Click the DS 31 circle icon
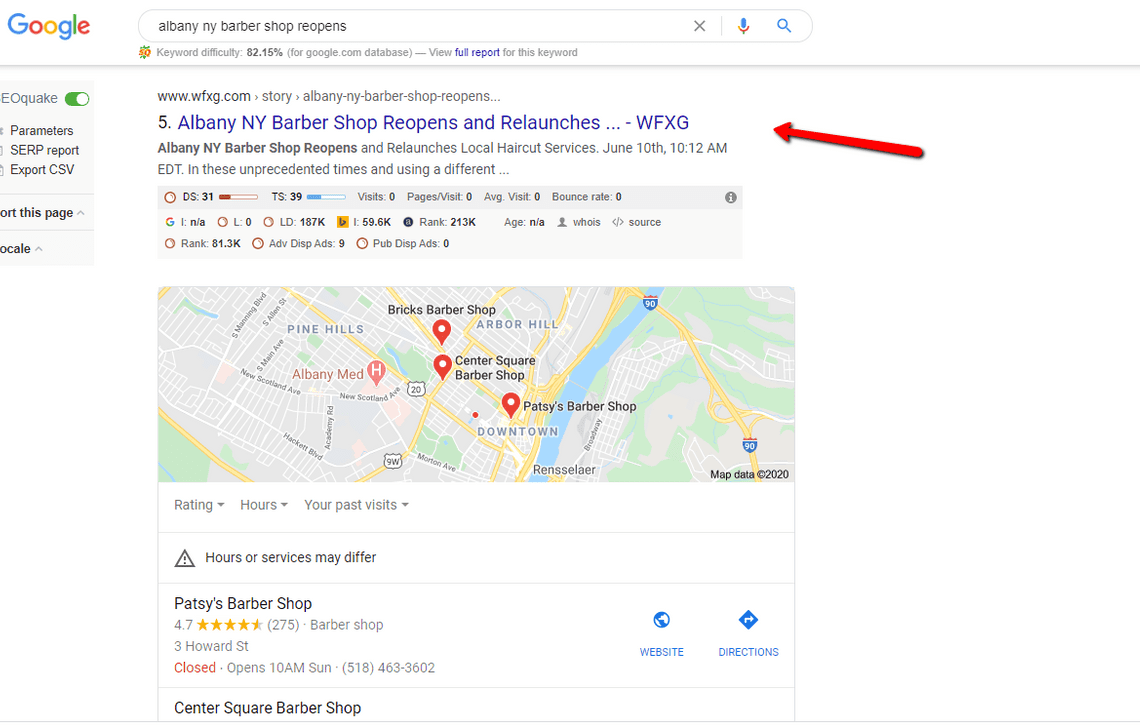 tap(170, 197)
